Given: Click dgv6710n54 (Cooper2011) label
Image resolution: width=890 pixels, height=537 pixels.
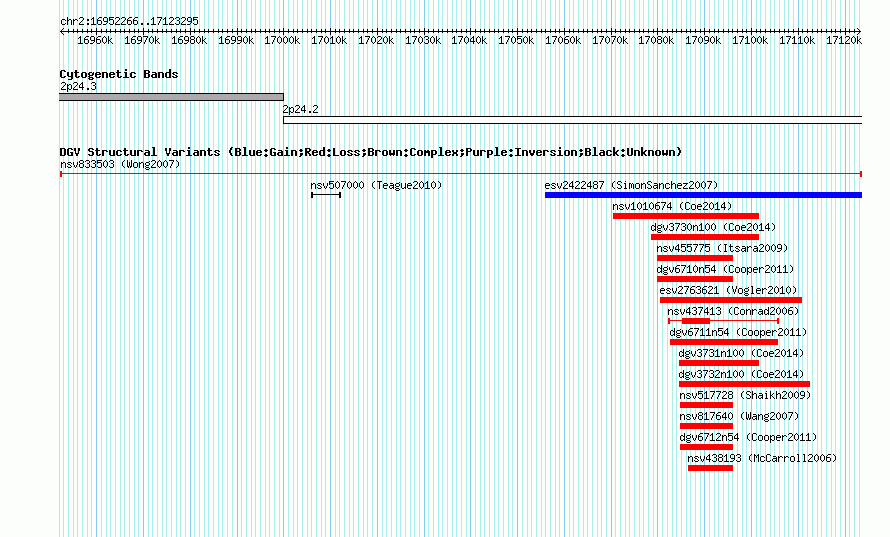Looking at the screenshot, I should point(725,269).
